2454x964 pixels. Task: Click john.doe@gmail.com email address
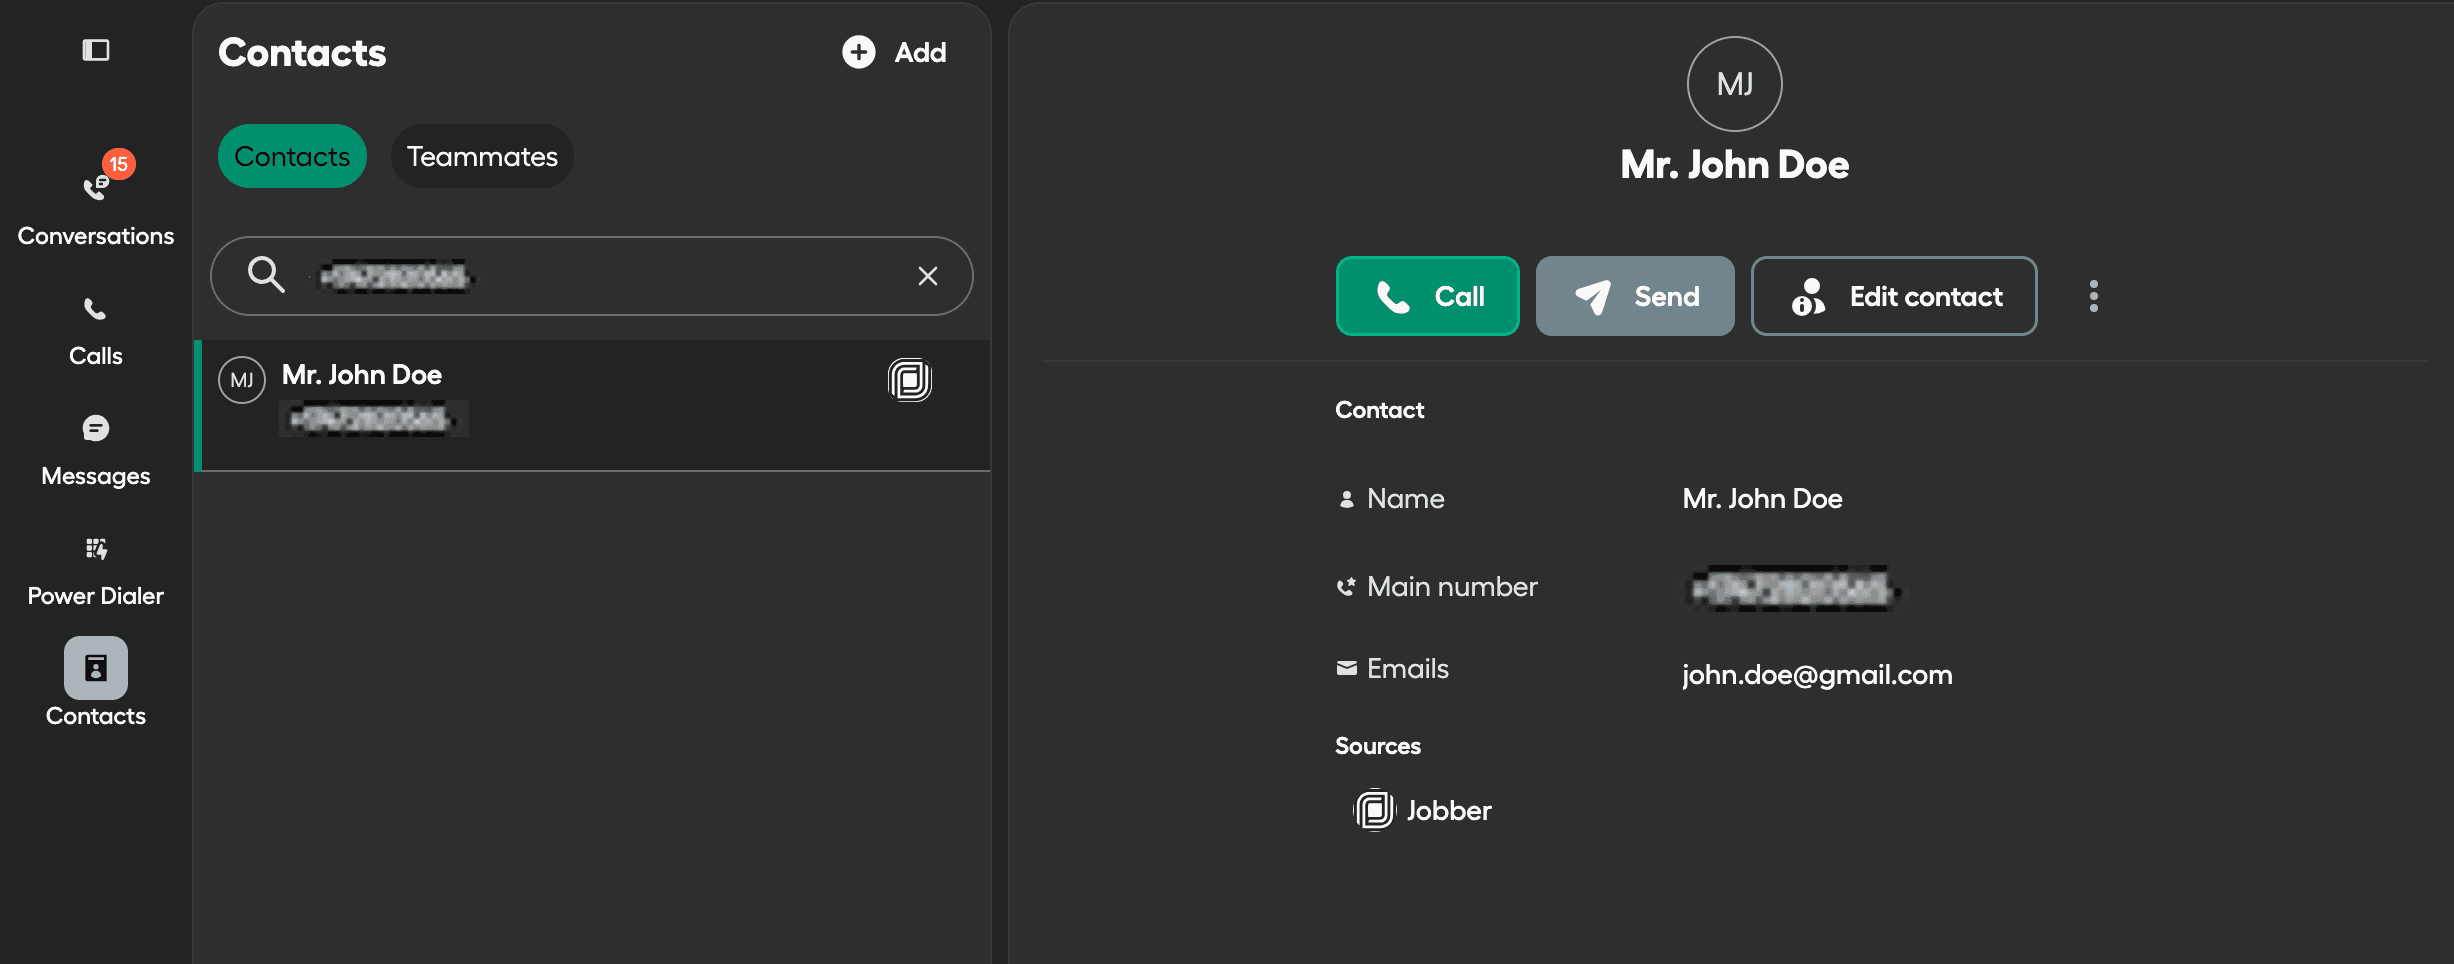coord(1816,673)
